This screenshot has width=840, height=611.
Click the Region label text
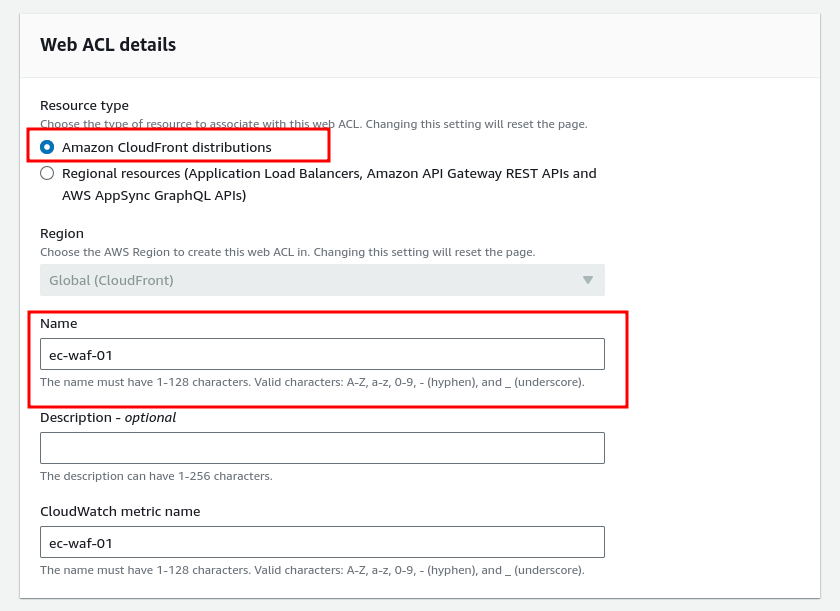pyautogui.click(x=62, y=233)
